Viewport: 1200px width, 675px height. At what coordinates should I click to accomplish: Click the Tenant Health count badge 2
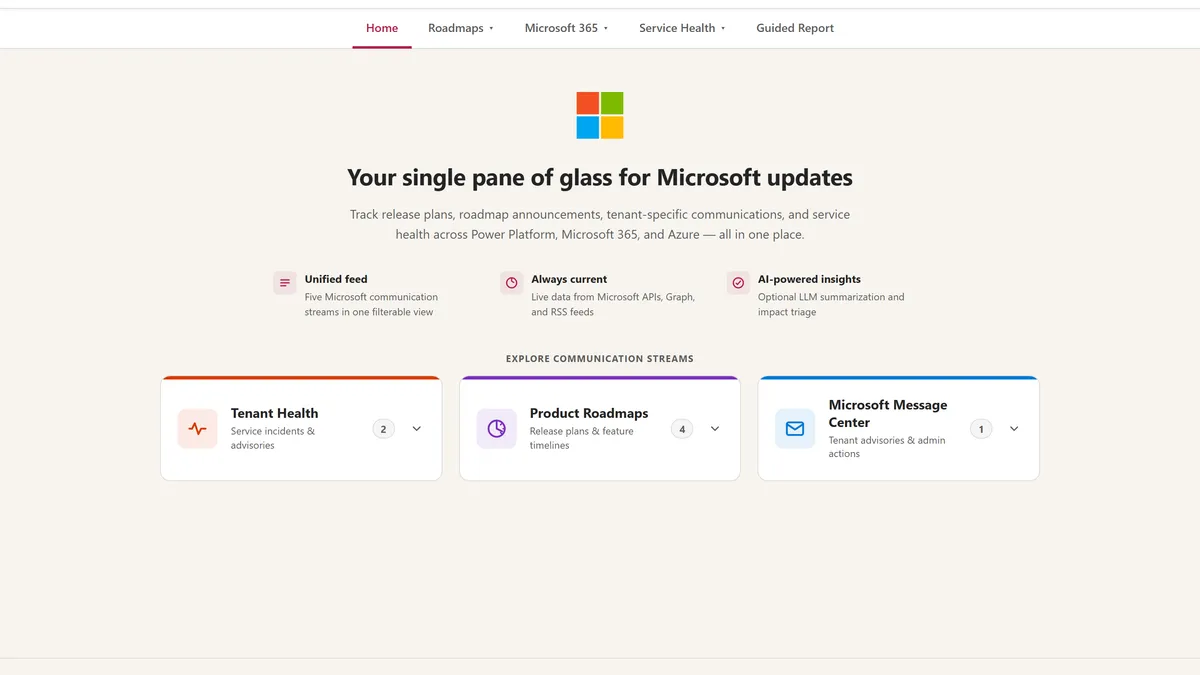(x=383, y=429)
